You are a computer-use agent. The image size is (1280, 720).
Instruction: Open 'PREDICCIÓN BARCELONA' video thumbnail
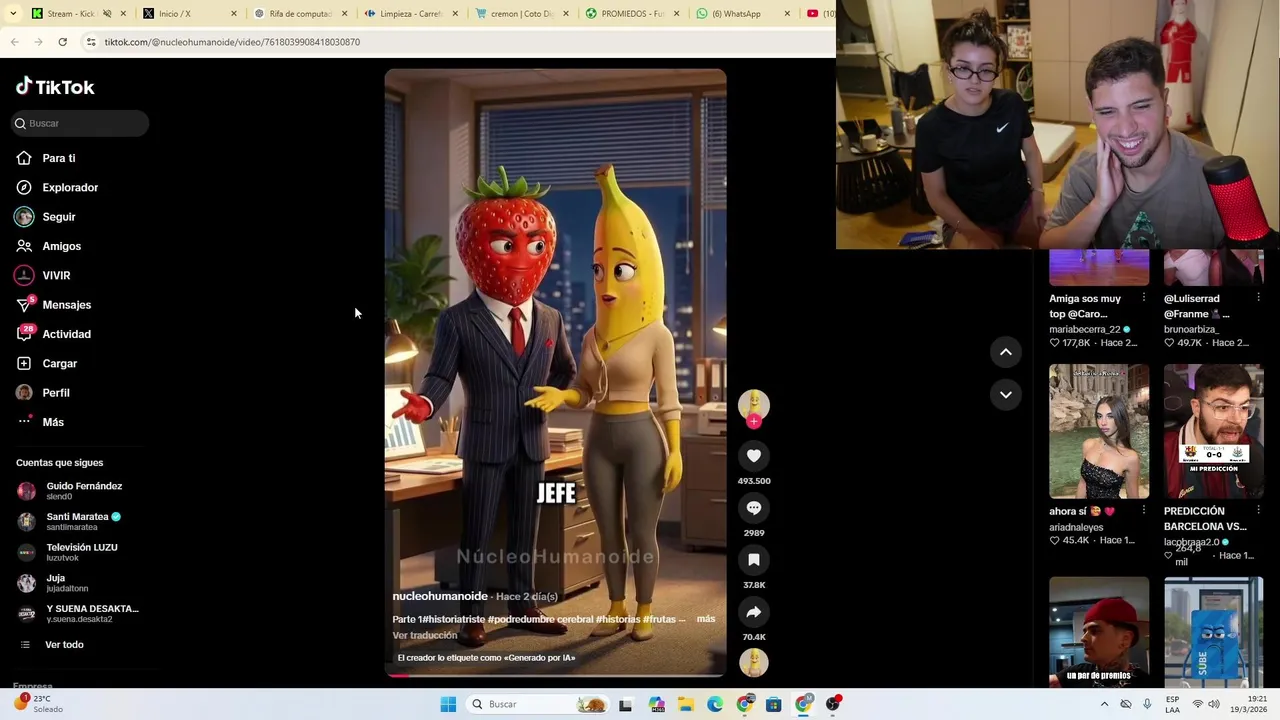[x=1213, y=431]
